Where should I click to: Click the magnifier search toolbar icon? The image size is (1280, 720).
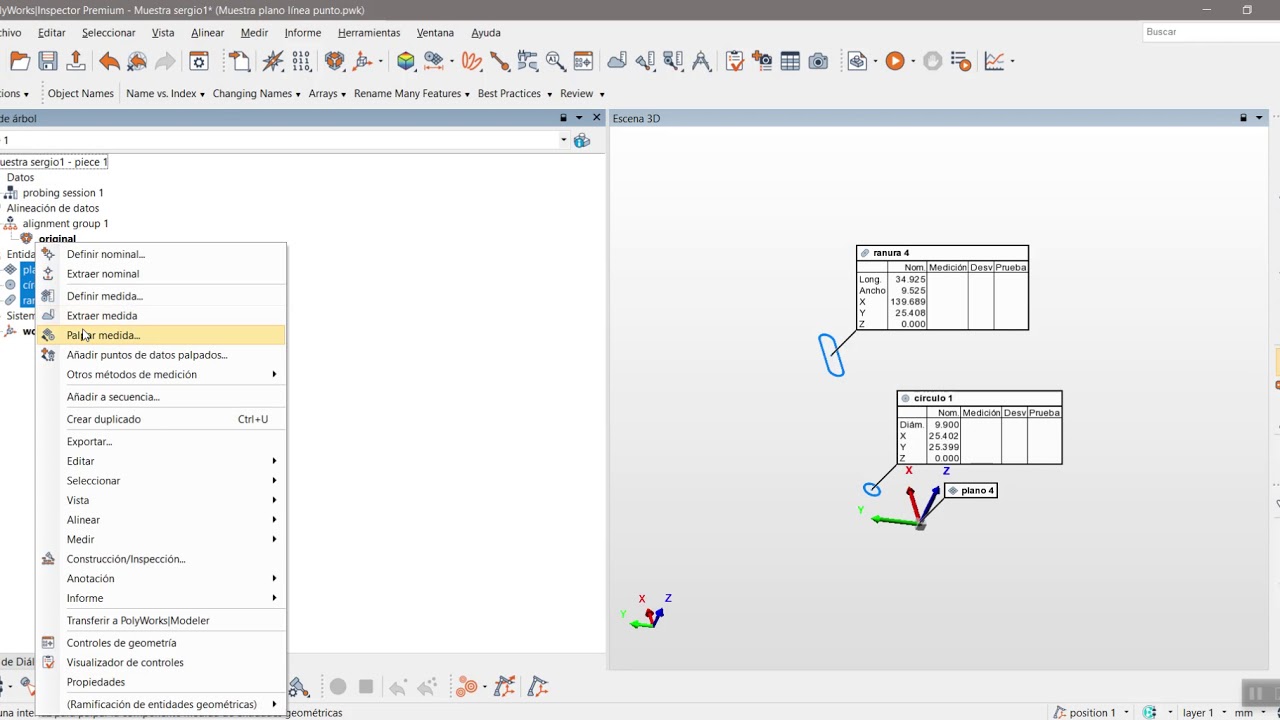coord(555,61)
